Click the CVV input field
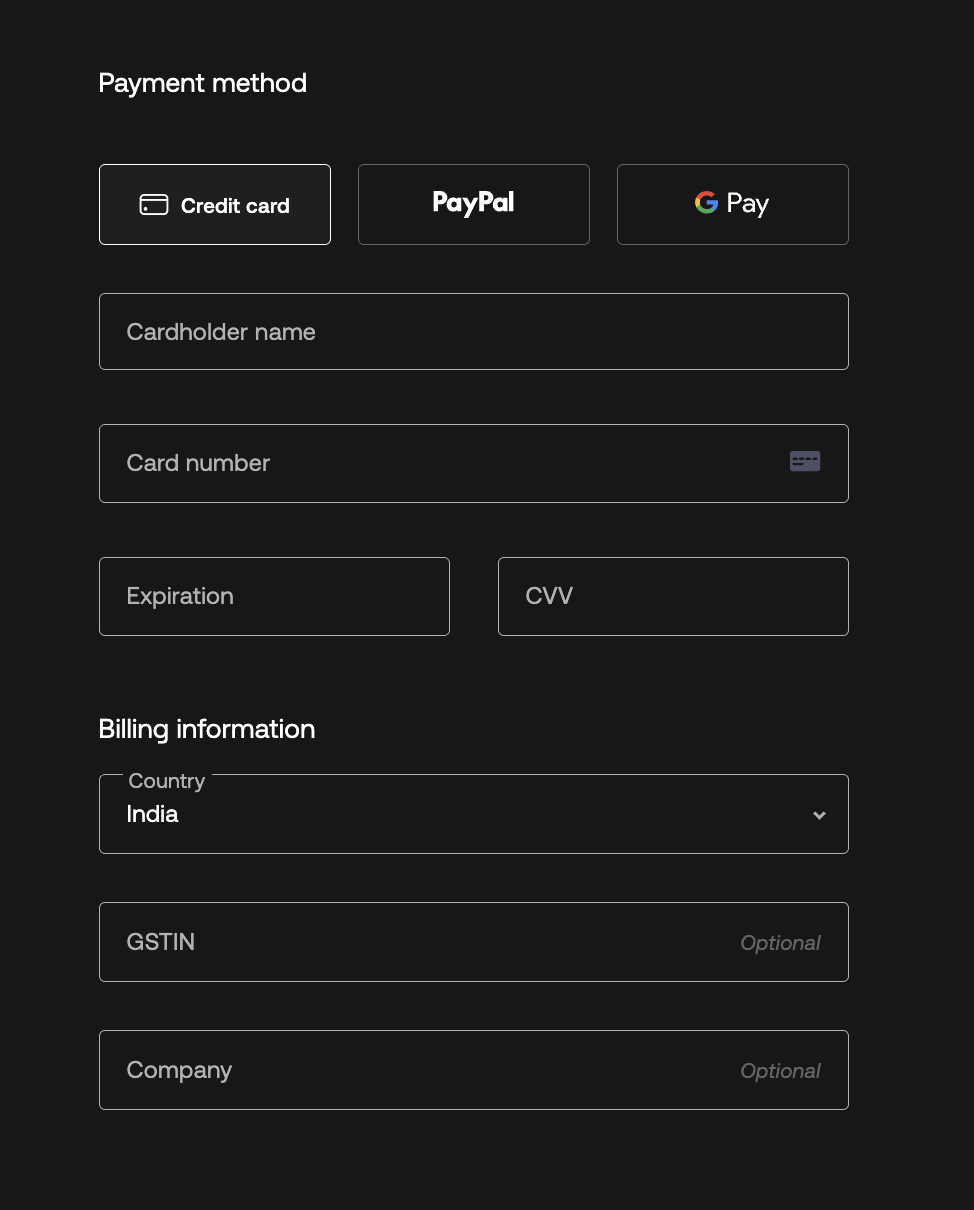 pyautogui.click(x=672, y=596)
